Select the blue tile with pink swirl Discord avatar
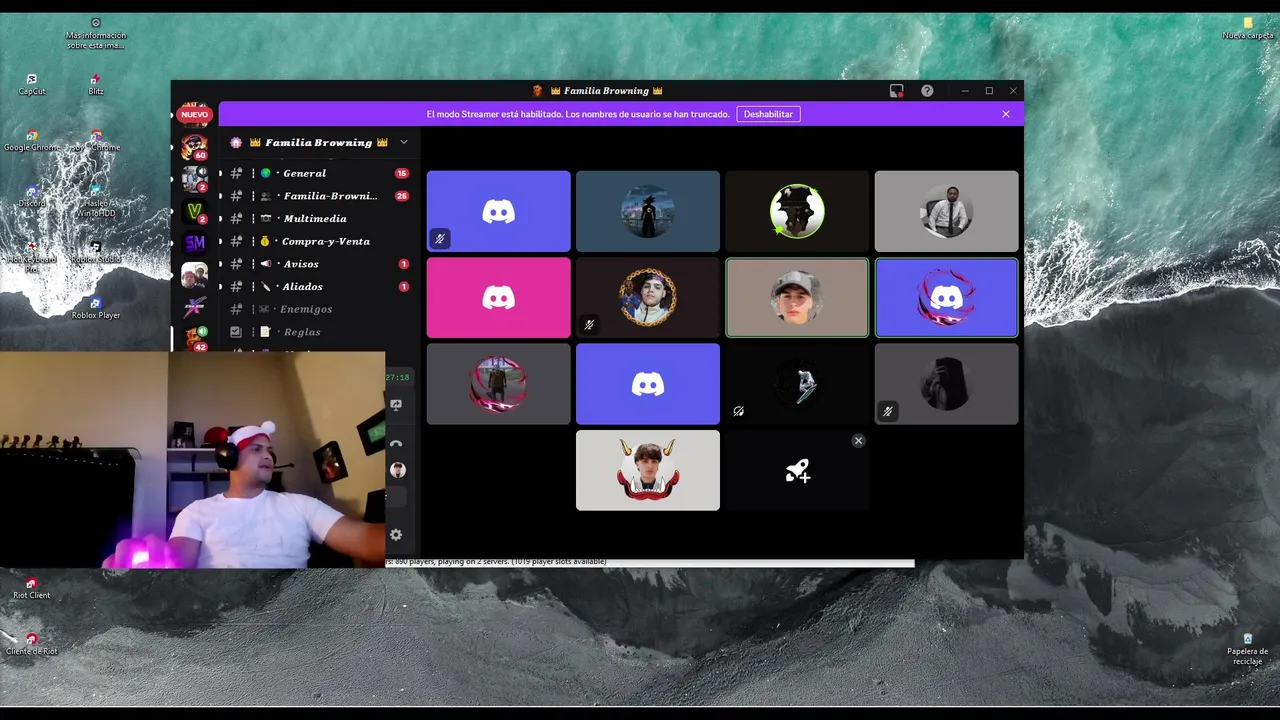This screenshot has height=720, width=1280. 946,298
